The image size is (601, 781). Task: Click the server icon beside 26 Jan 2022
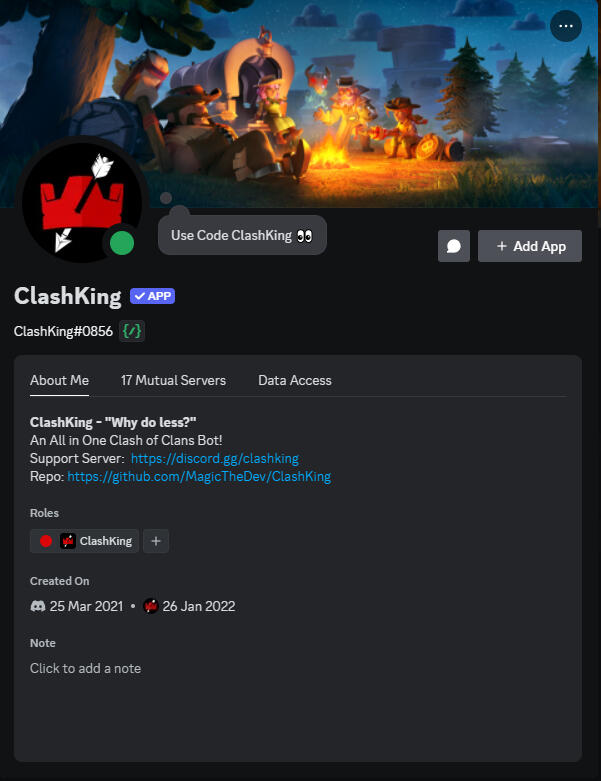[x=150, y=606]
